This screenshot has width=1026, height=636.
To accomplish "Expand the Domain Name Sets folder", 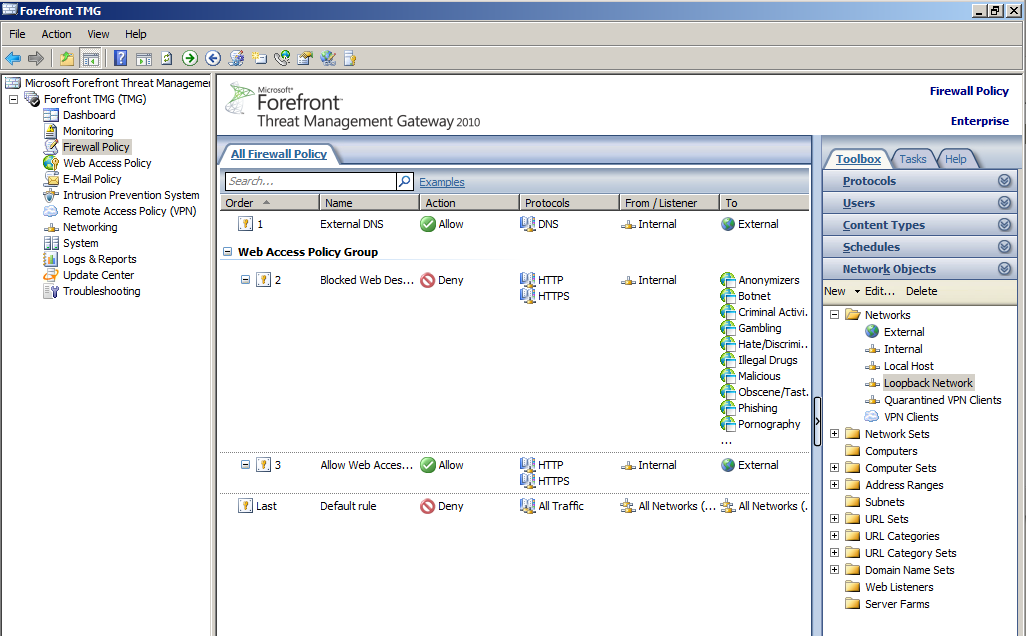I will coord(834,570).
